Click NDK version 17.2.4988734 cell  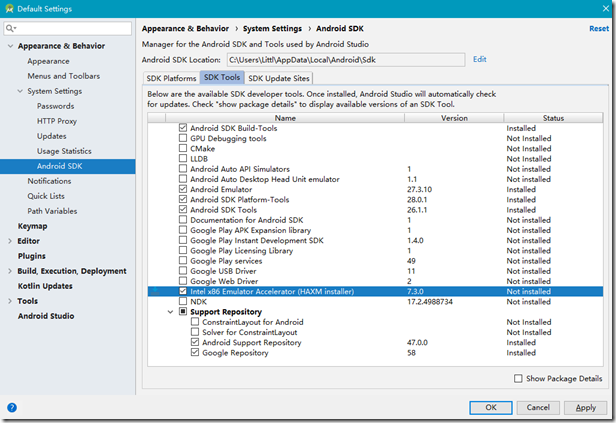click(430, 302)
